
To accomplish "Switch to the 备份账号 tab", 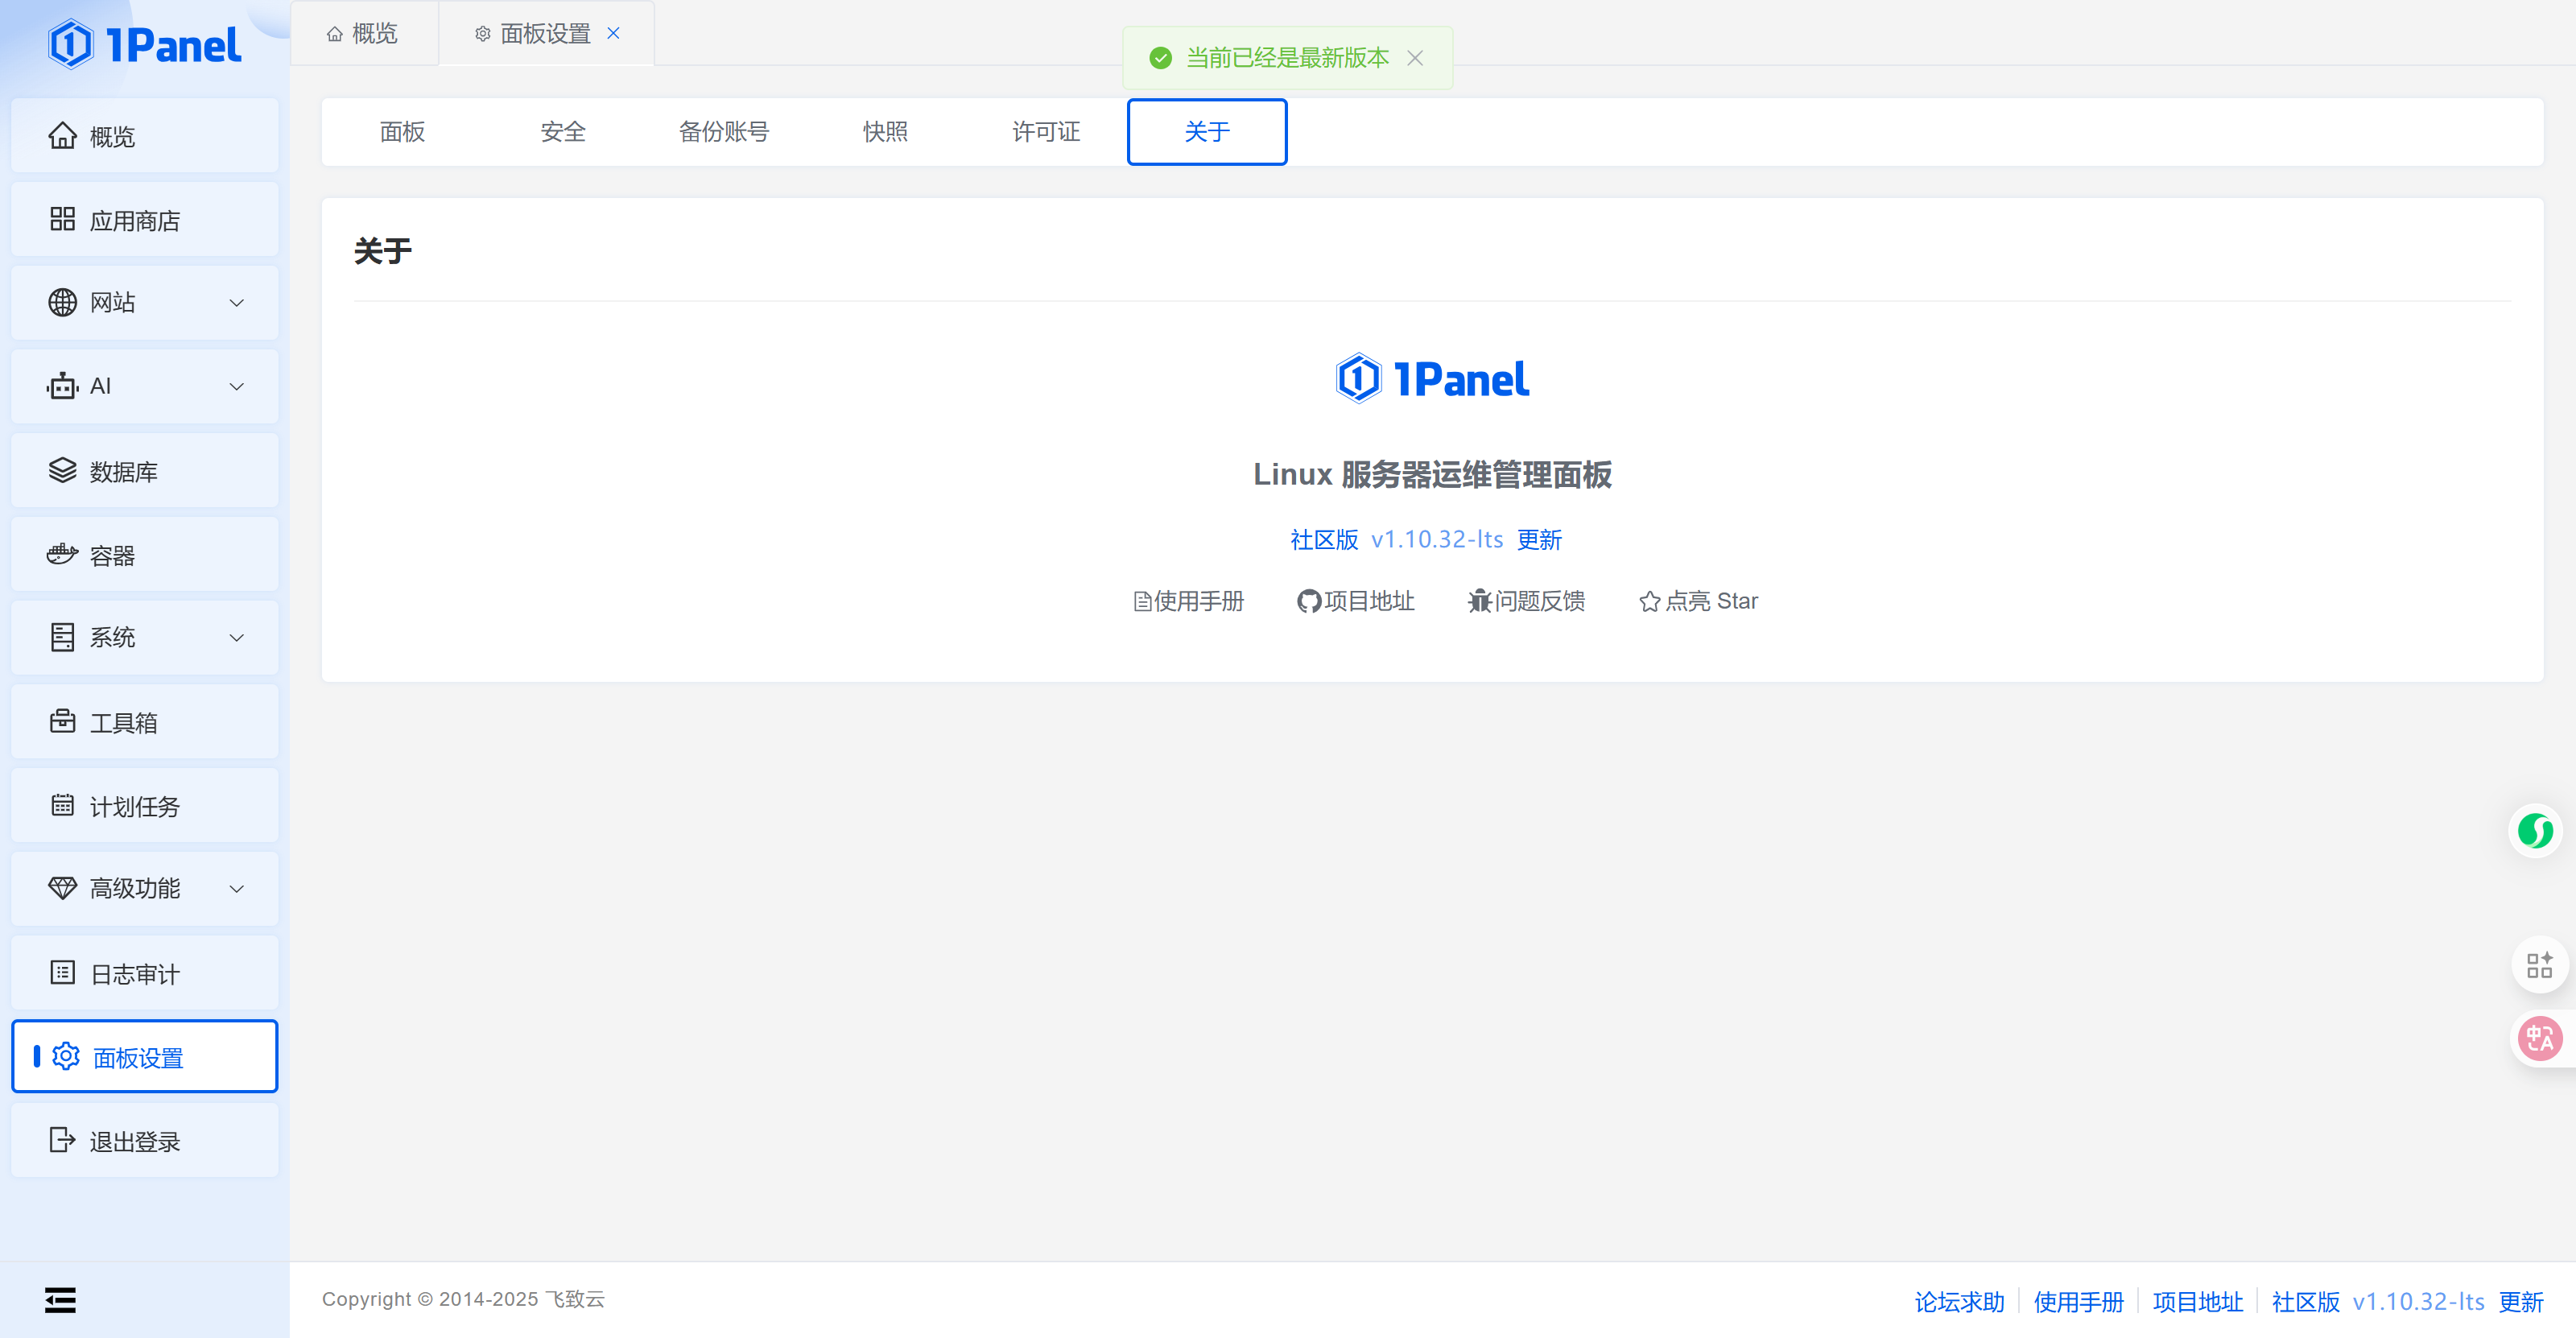I will click(724, 132).
